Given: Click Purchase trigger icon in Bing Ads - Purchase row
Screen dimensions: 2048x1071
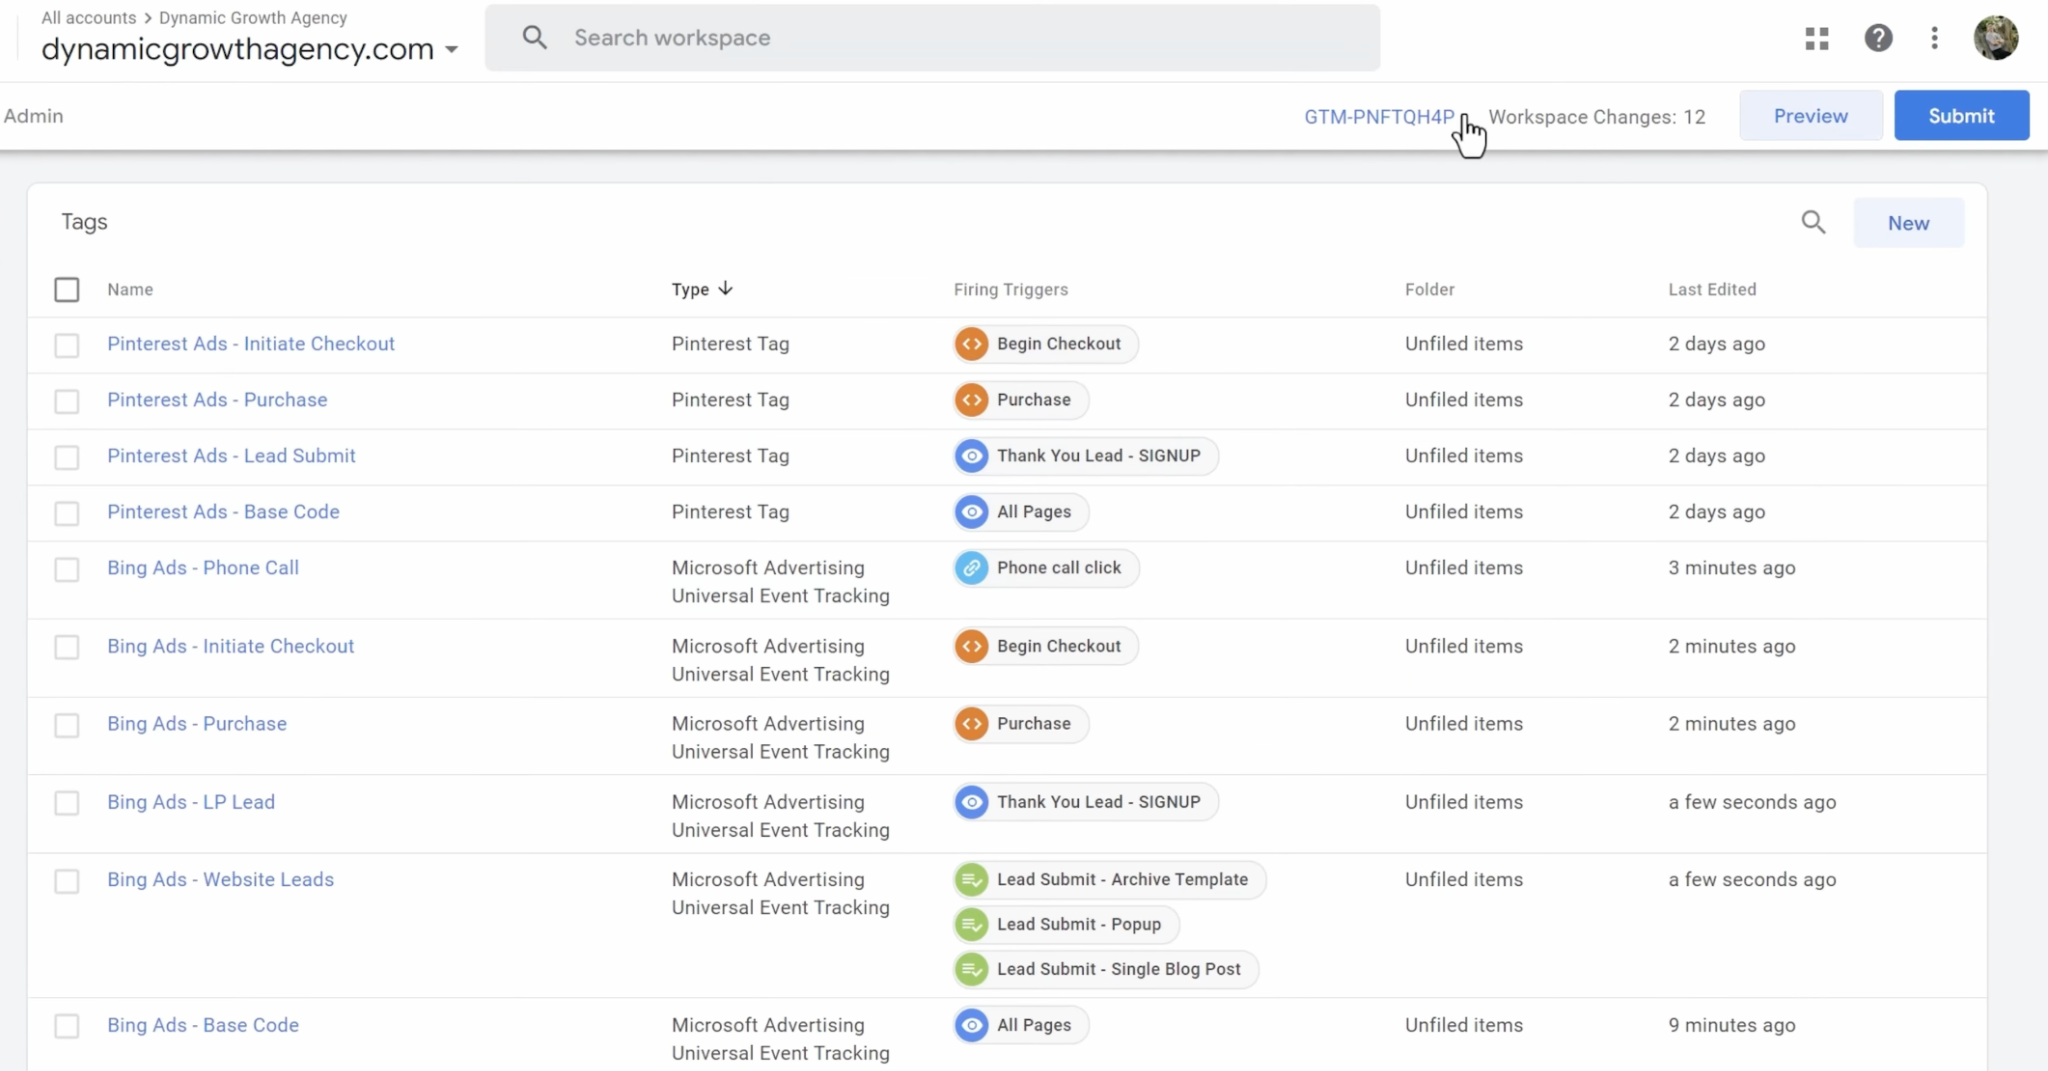Looking at the screenshot, I should click(971, 724).
